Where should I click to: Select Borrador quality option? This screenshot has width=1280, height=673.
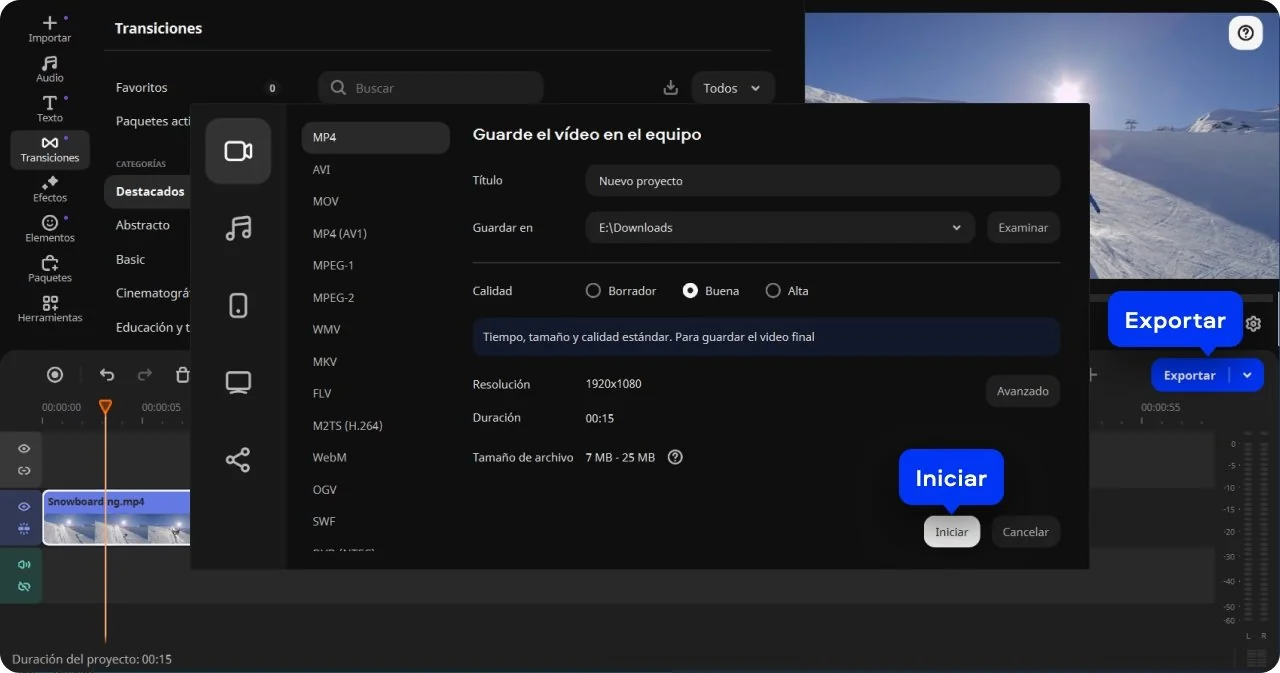pyautogui.click(x=593, y=291)
